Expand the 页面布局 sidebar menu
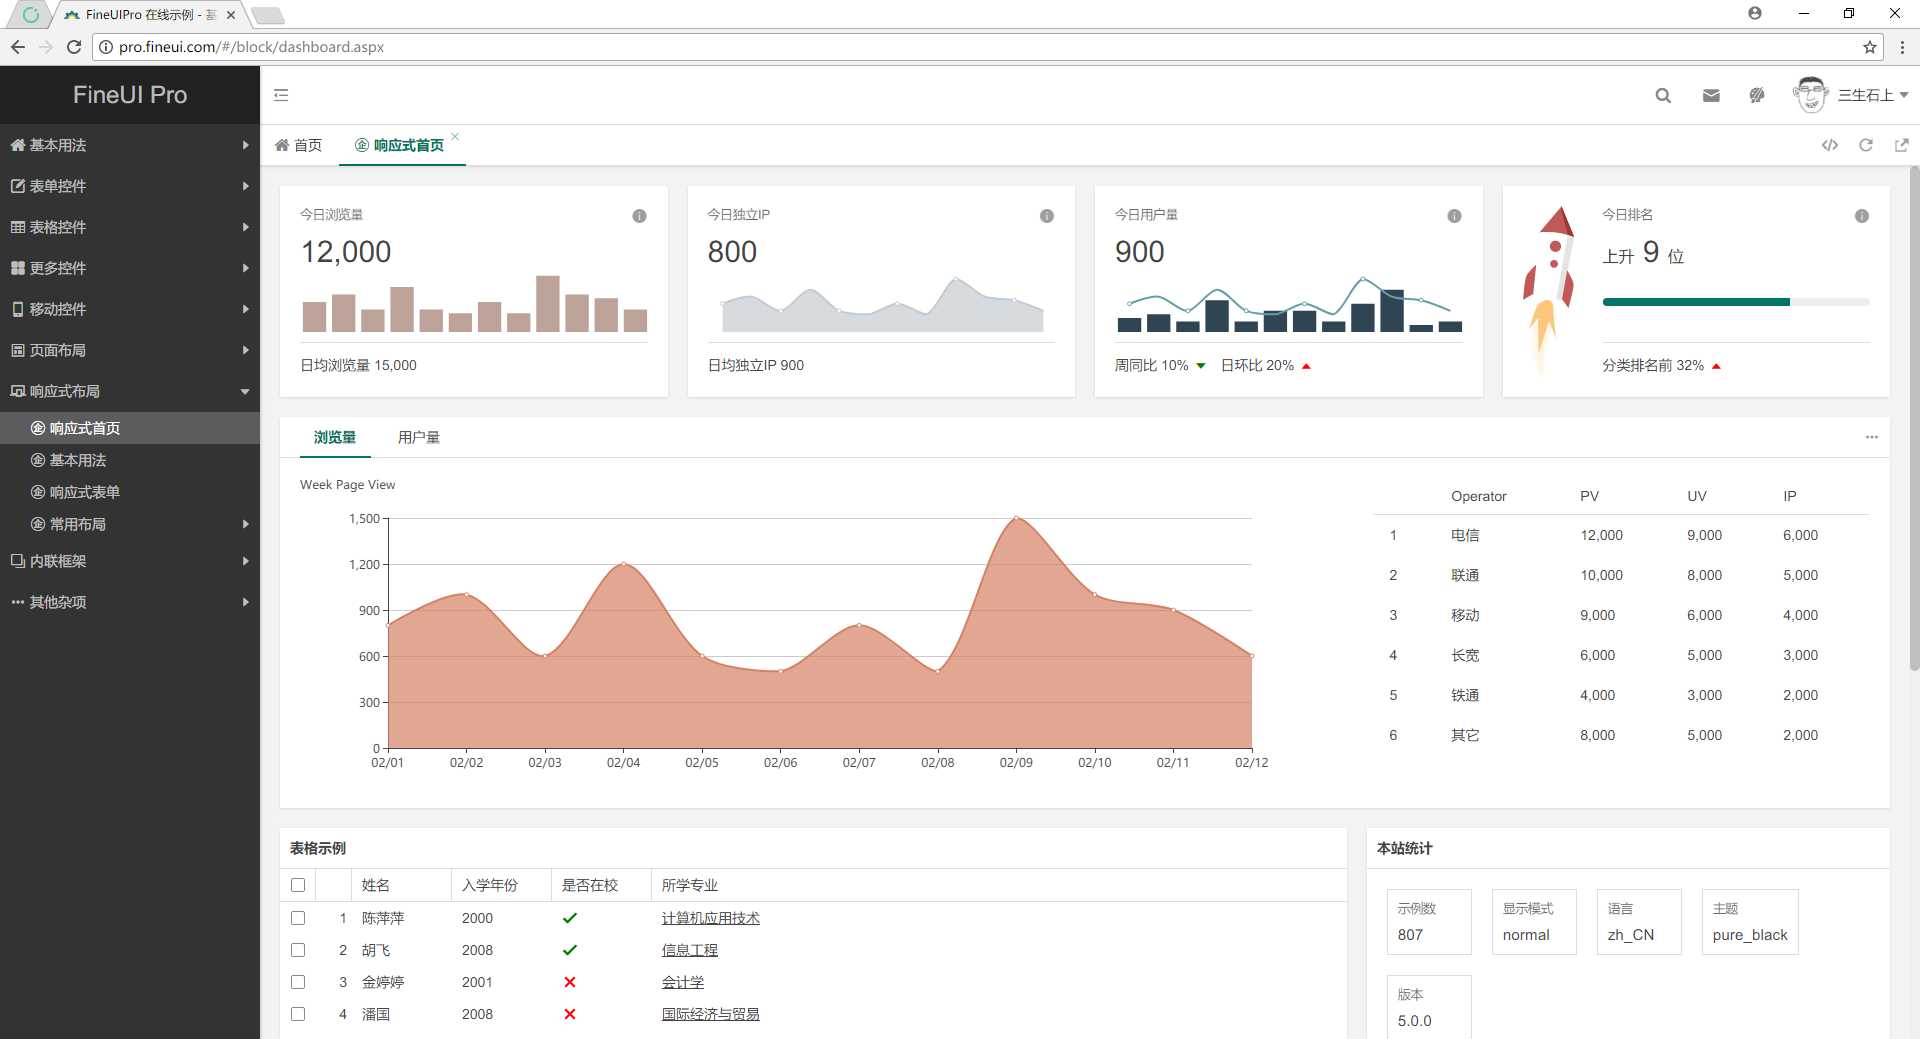1920x1039 pixels. (x=130, y=350)
